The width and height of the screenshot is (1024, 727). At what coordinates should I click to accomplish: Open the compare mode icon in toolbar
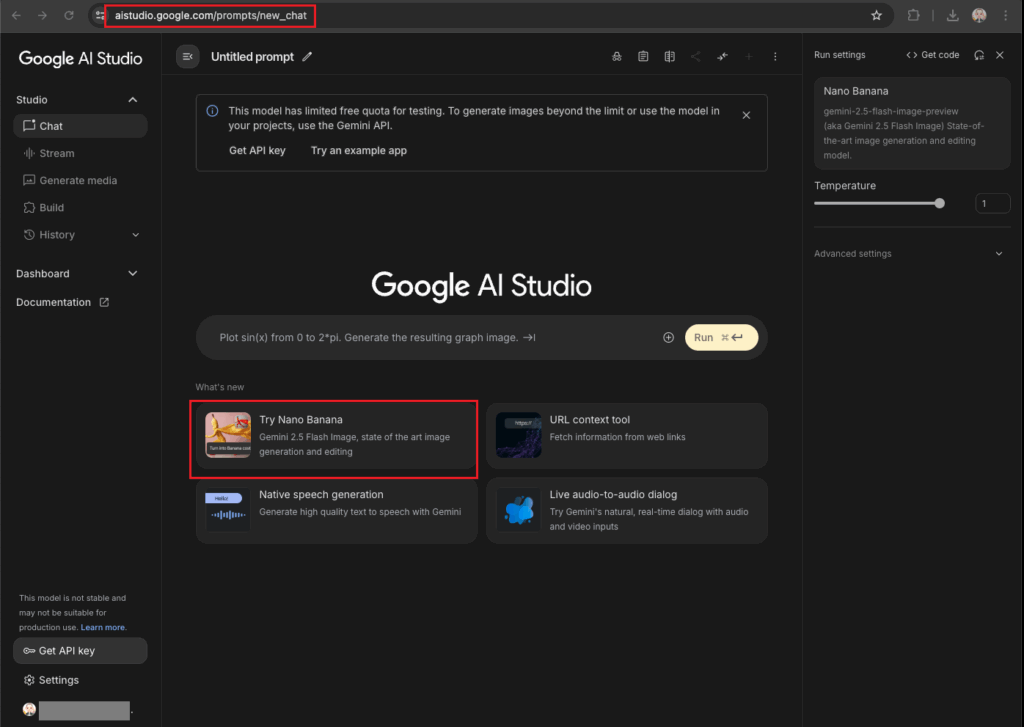pyautogui.click(x=670, y=57)
